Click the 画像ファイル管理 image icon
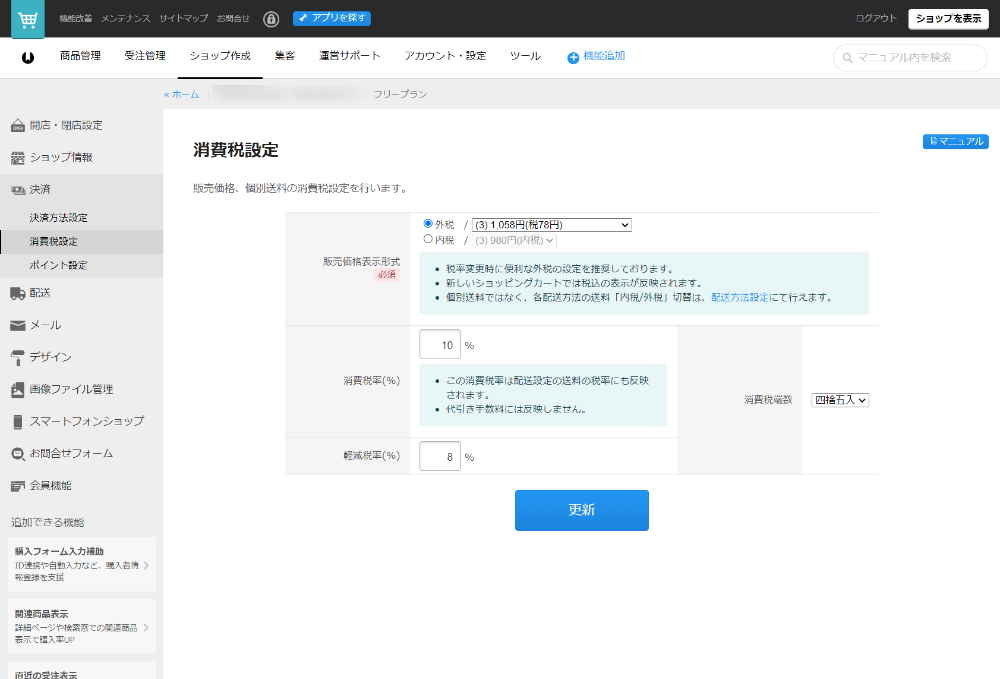The height and width of the screenshot is (679, 1000). coord(18,390)
